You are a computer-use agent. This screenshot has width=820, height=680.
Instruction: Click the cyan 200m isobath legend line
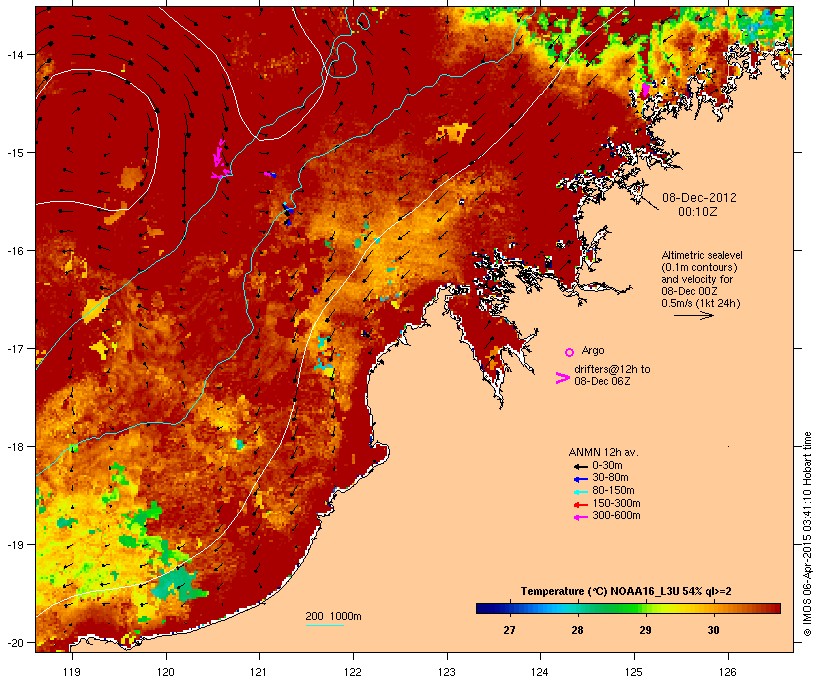pos(324,625)
